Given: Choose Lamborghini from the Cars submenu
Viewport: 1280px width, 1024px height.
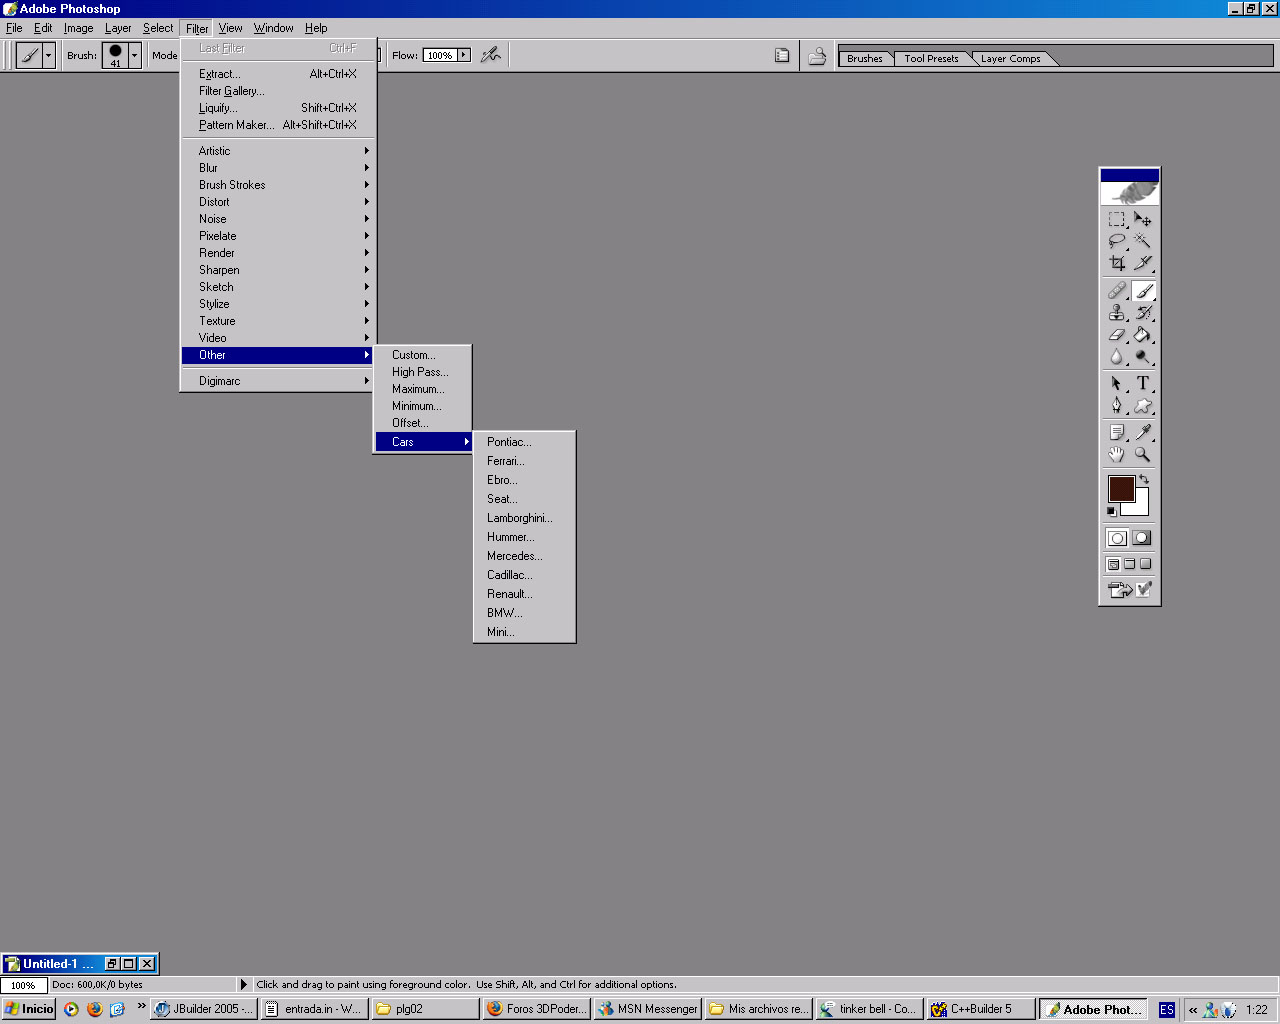Looking at the screenshot, I should pyautogui.click(x=524, y=518).
